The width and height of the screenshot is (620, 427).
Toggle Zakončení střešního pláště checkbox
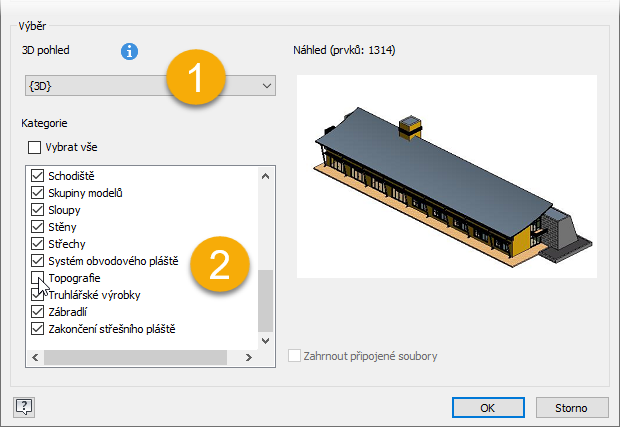click(x=38, y=329)
